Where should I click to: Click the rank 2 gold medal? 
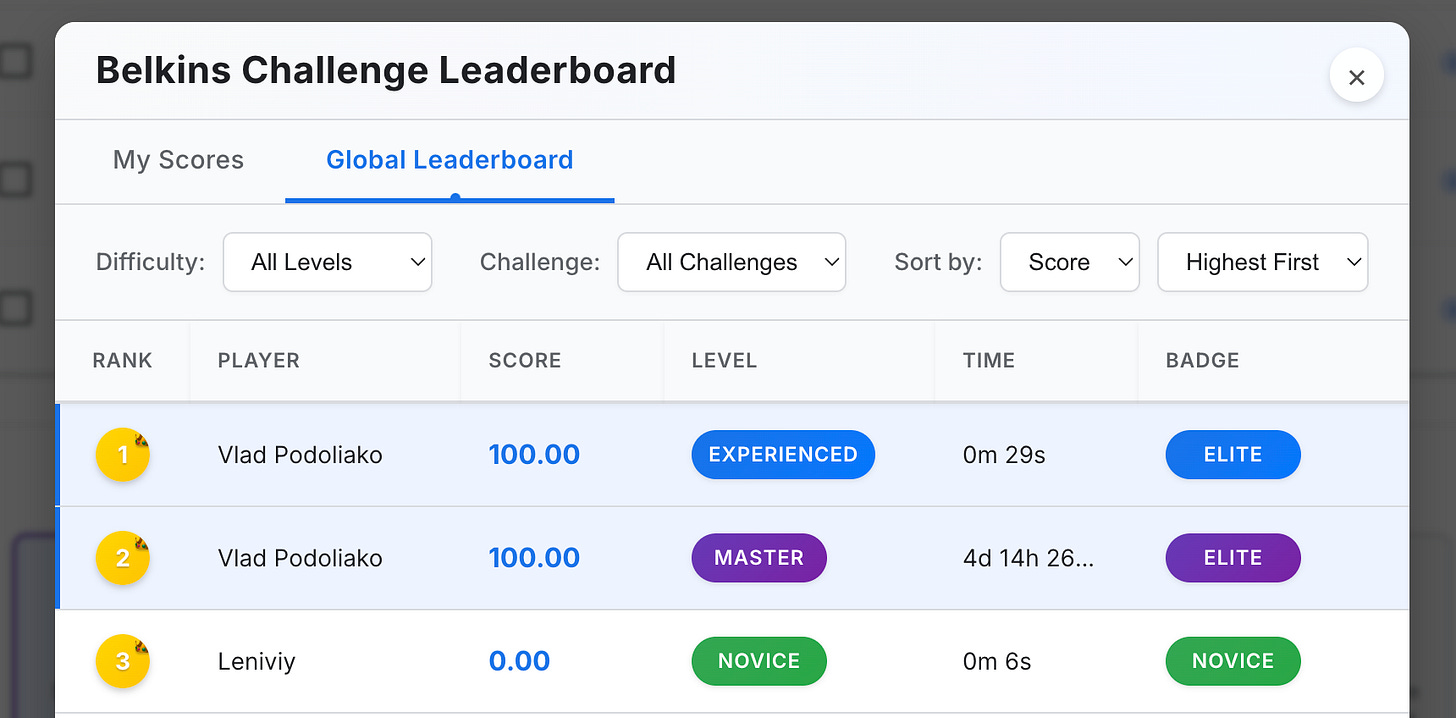pyautogui.click(x=122, y=558)
